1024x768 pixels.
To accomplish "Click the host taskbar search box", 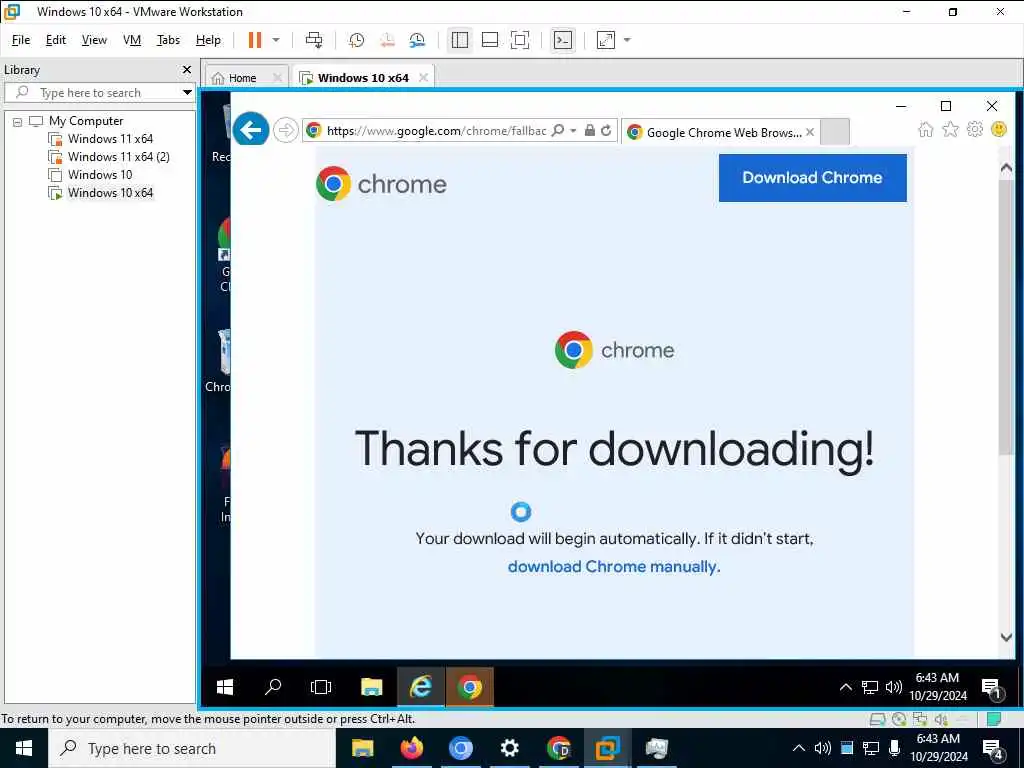I will tap(192, 748).
